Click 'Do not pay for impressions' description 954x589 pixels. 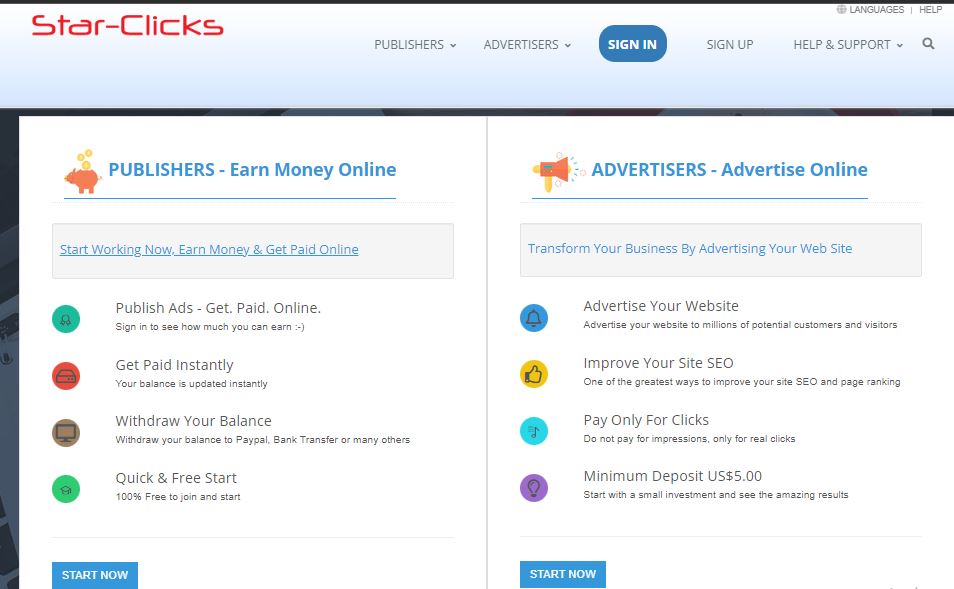689,439
